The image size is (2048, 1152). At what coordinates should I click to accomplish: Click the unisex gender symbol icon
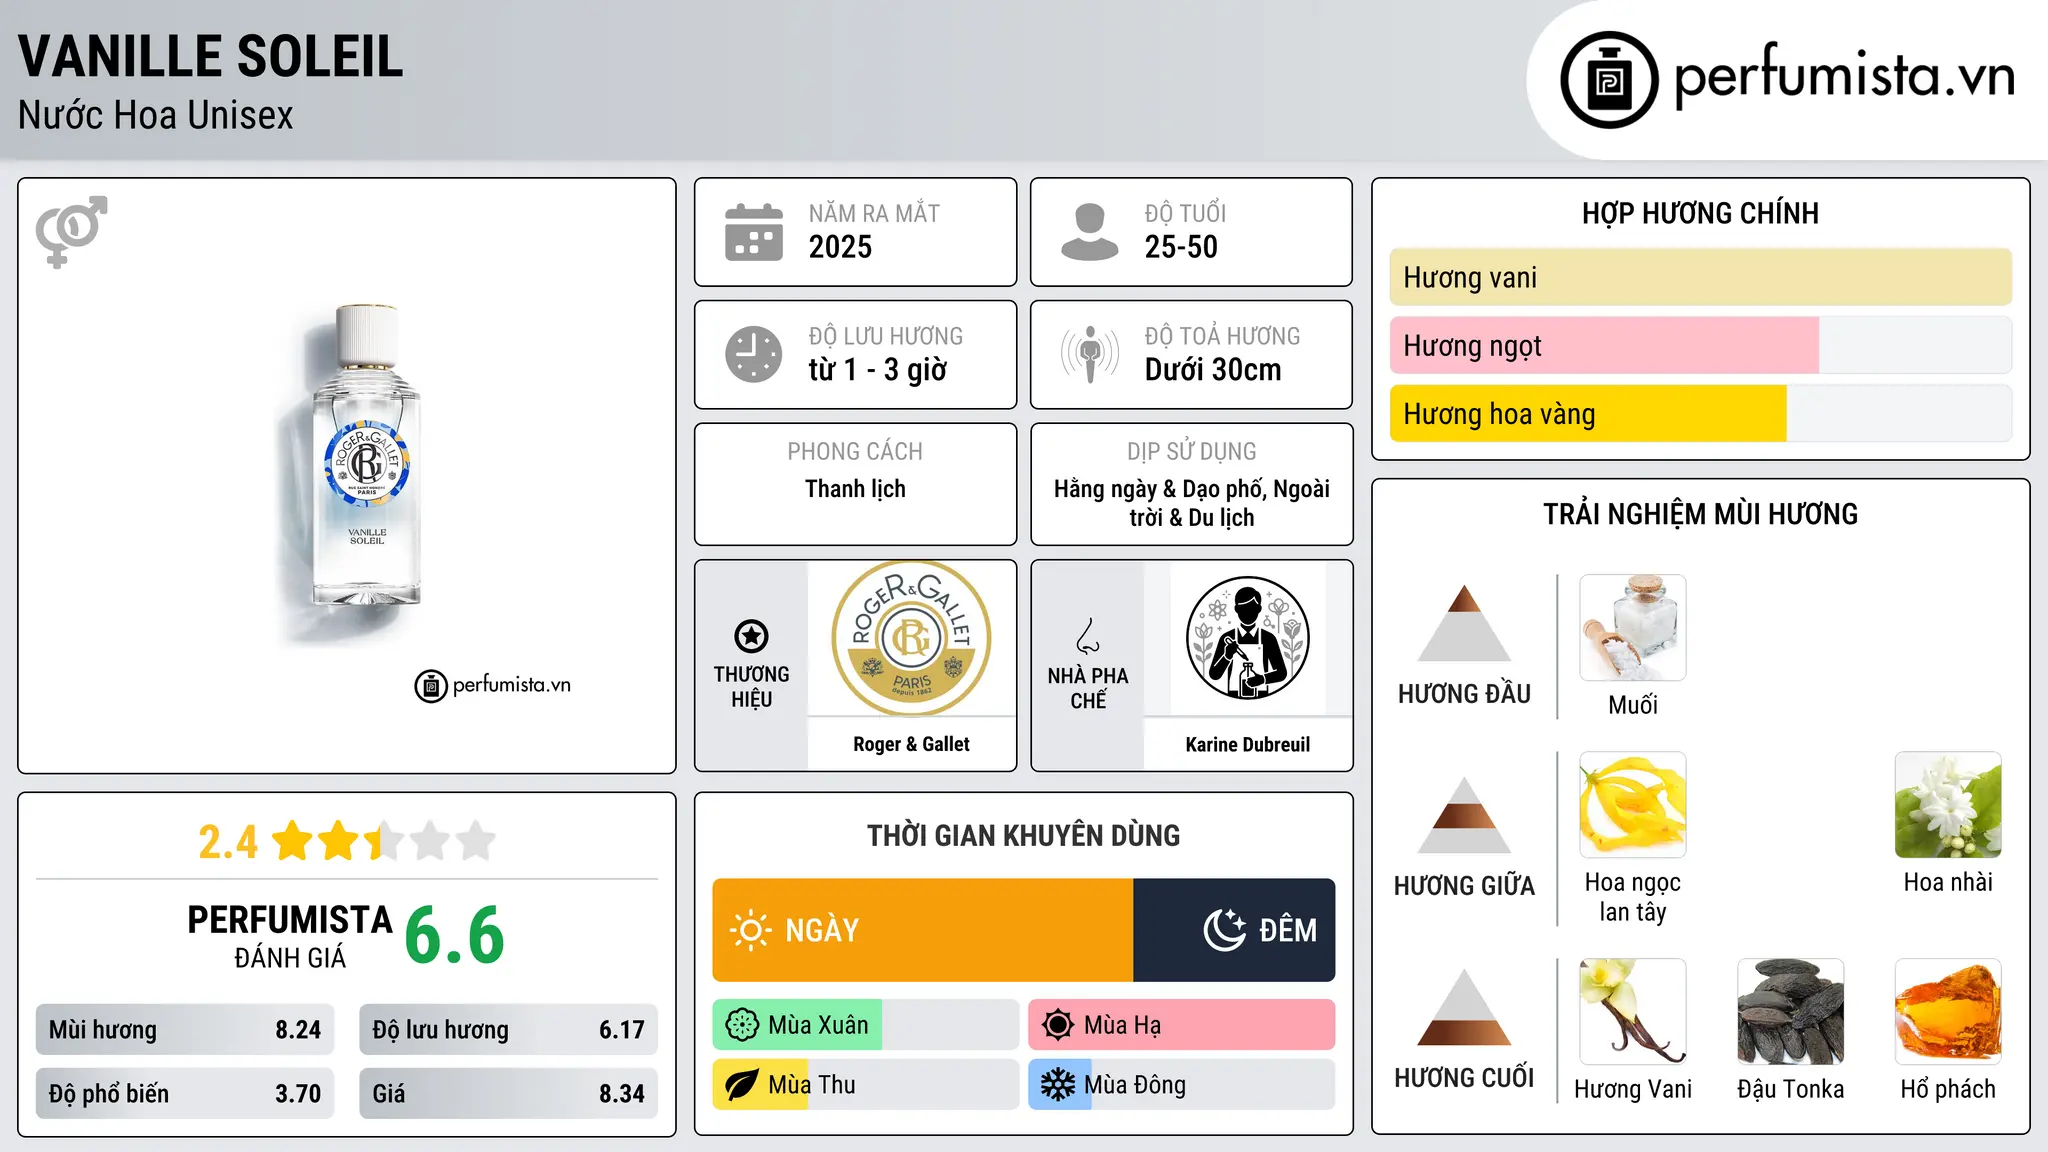[x=71, y=231]
